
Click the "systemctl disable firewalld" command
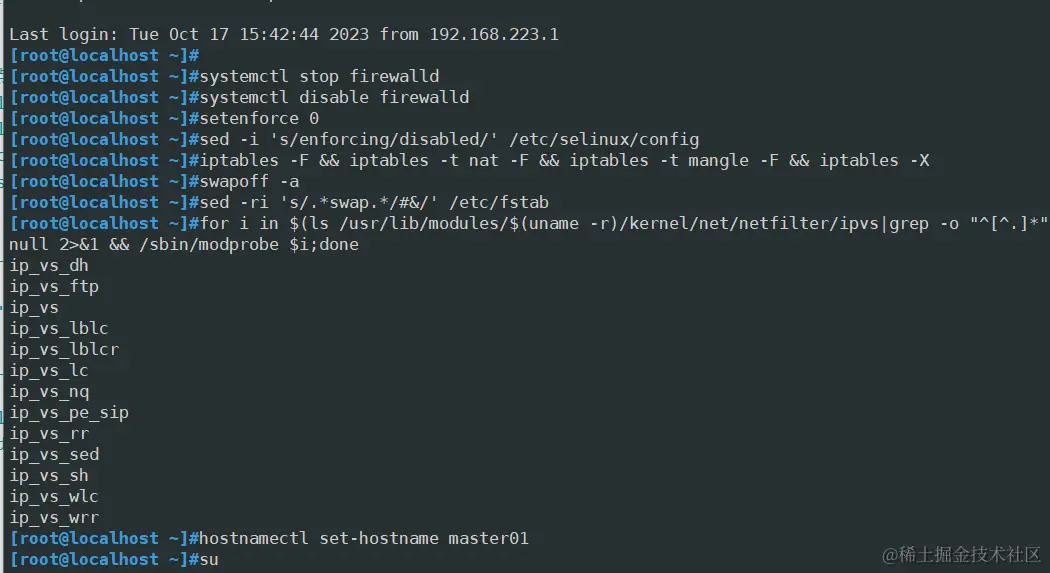(x=334, y=97)
